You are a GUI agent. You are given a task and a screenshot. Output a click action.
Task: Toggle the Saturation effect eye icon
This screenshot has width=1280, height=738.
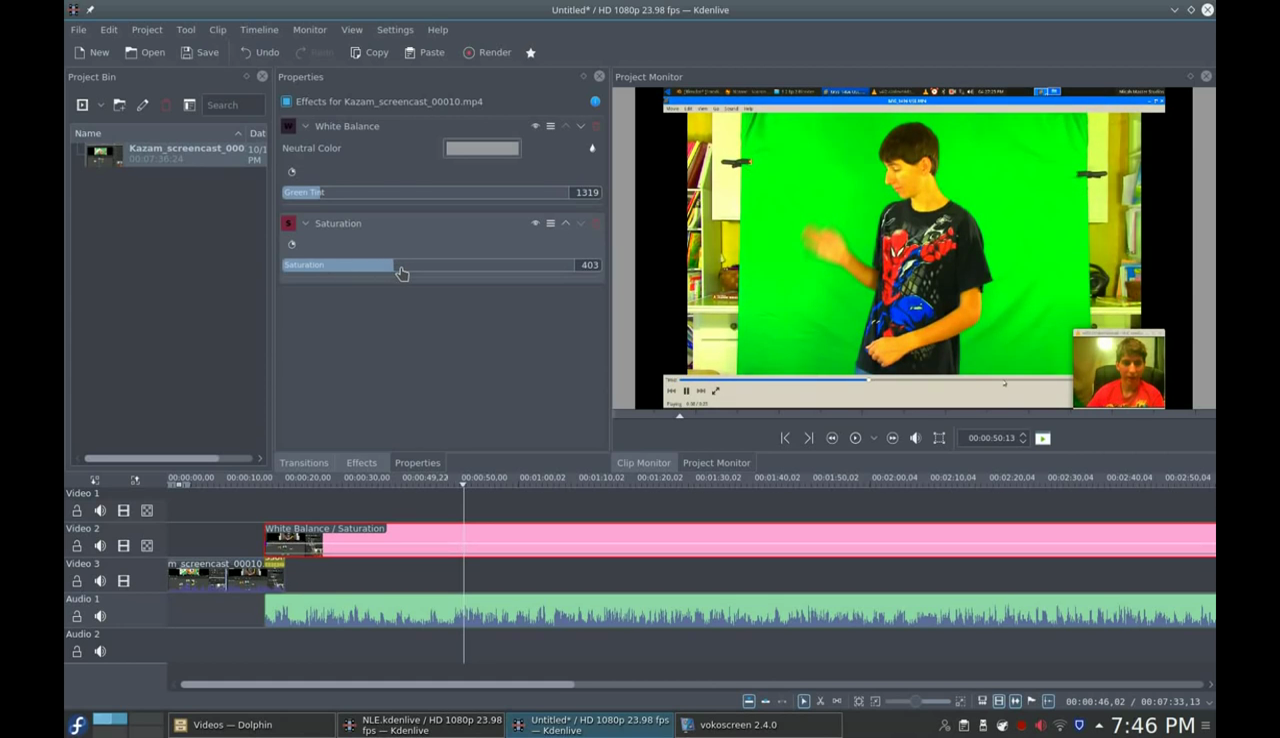535,223
